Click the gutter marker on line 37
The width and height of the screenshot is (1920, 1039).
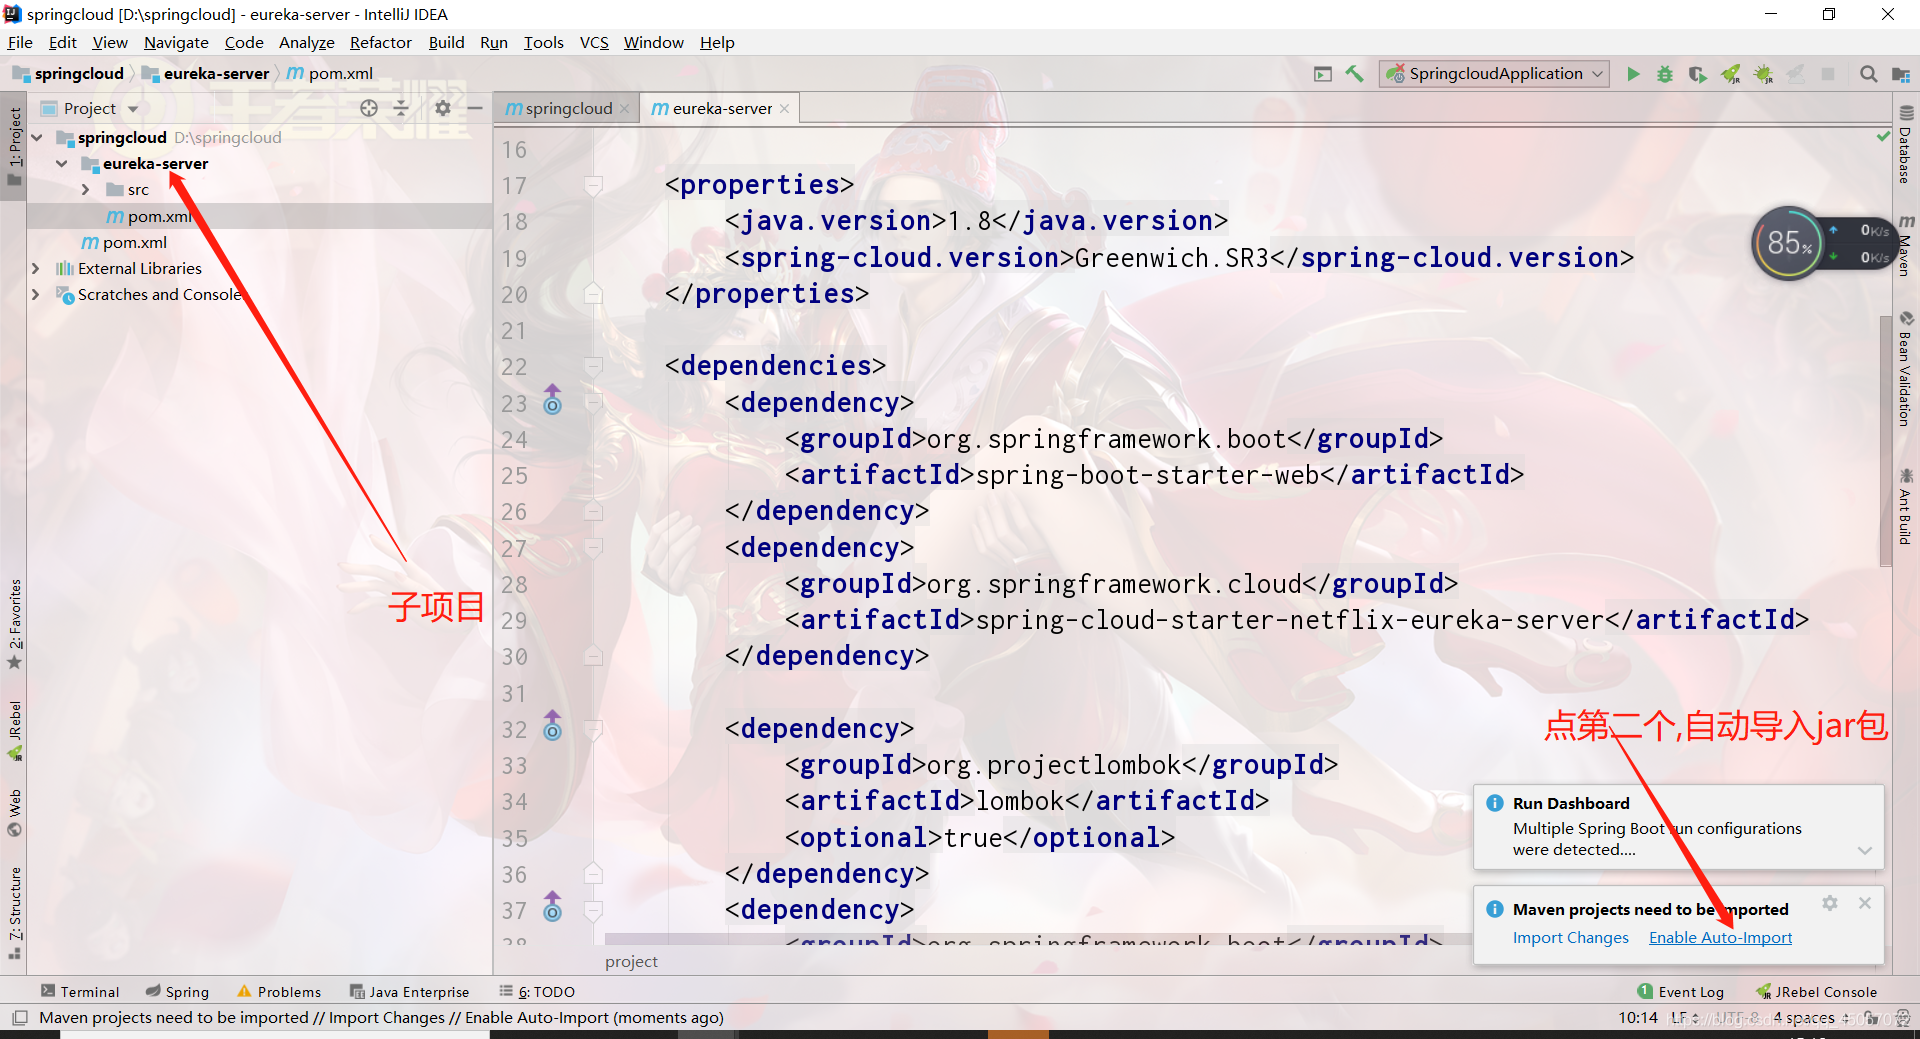(552, 907)
